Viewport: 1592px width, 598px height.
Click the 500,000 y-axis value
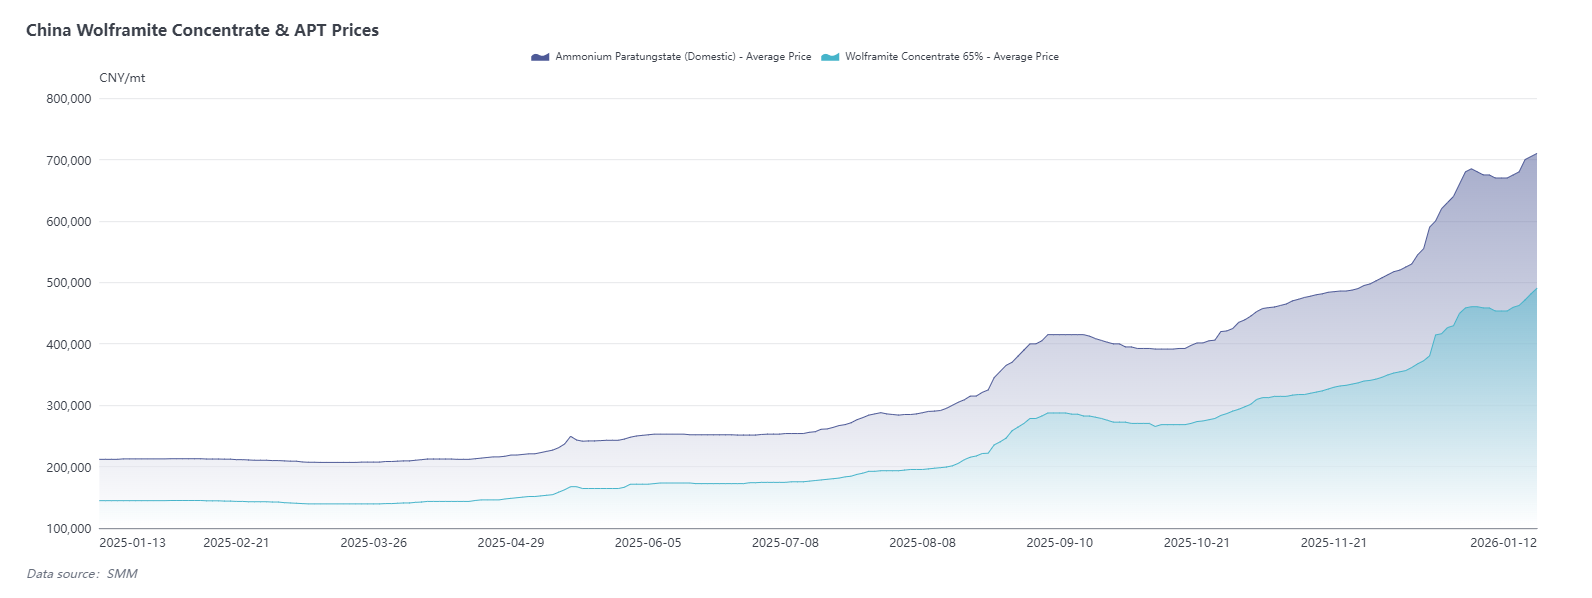pyautogui.click(x=69, y=283)
